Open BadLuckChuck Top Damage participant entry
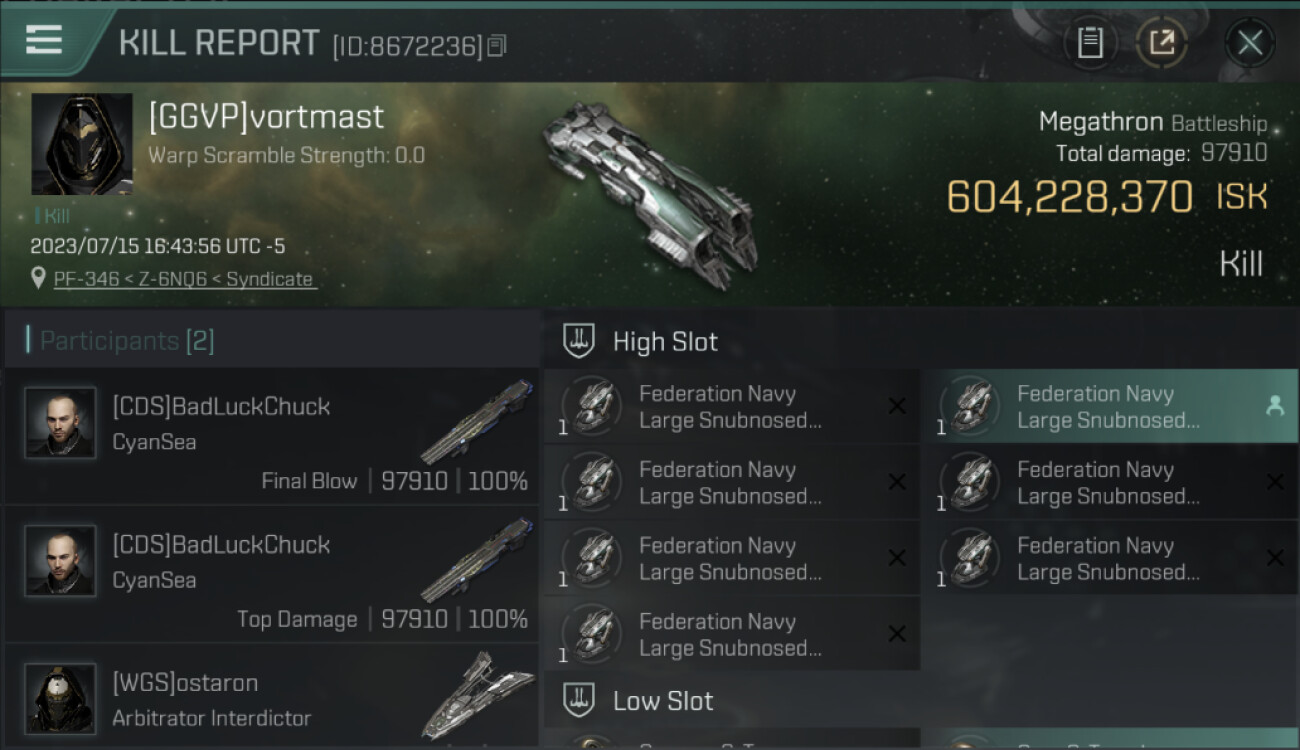This screenshot has width=1300, height=750. (272, 574)
